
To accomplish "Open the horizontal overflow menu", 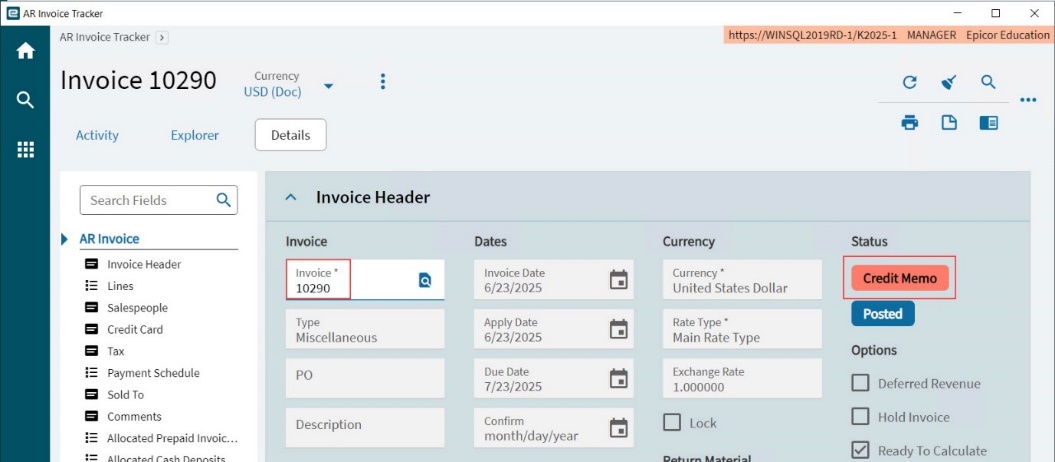I will coord(1028,100).
